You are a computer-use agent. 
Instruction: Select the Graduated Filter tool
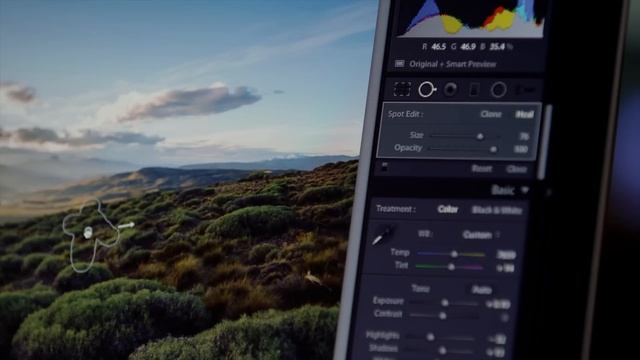pyautogui.click(x=474, y=89)
